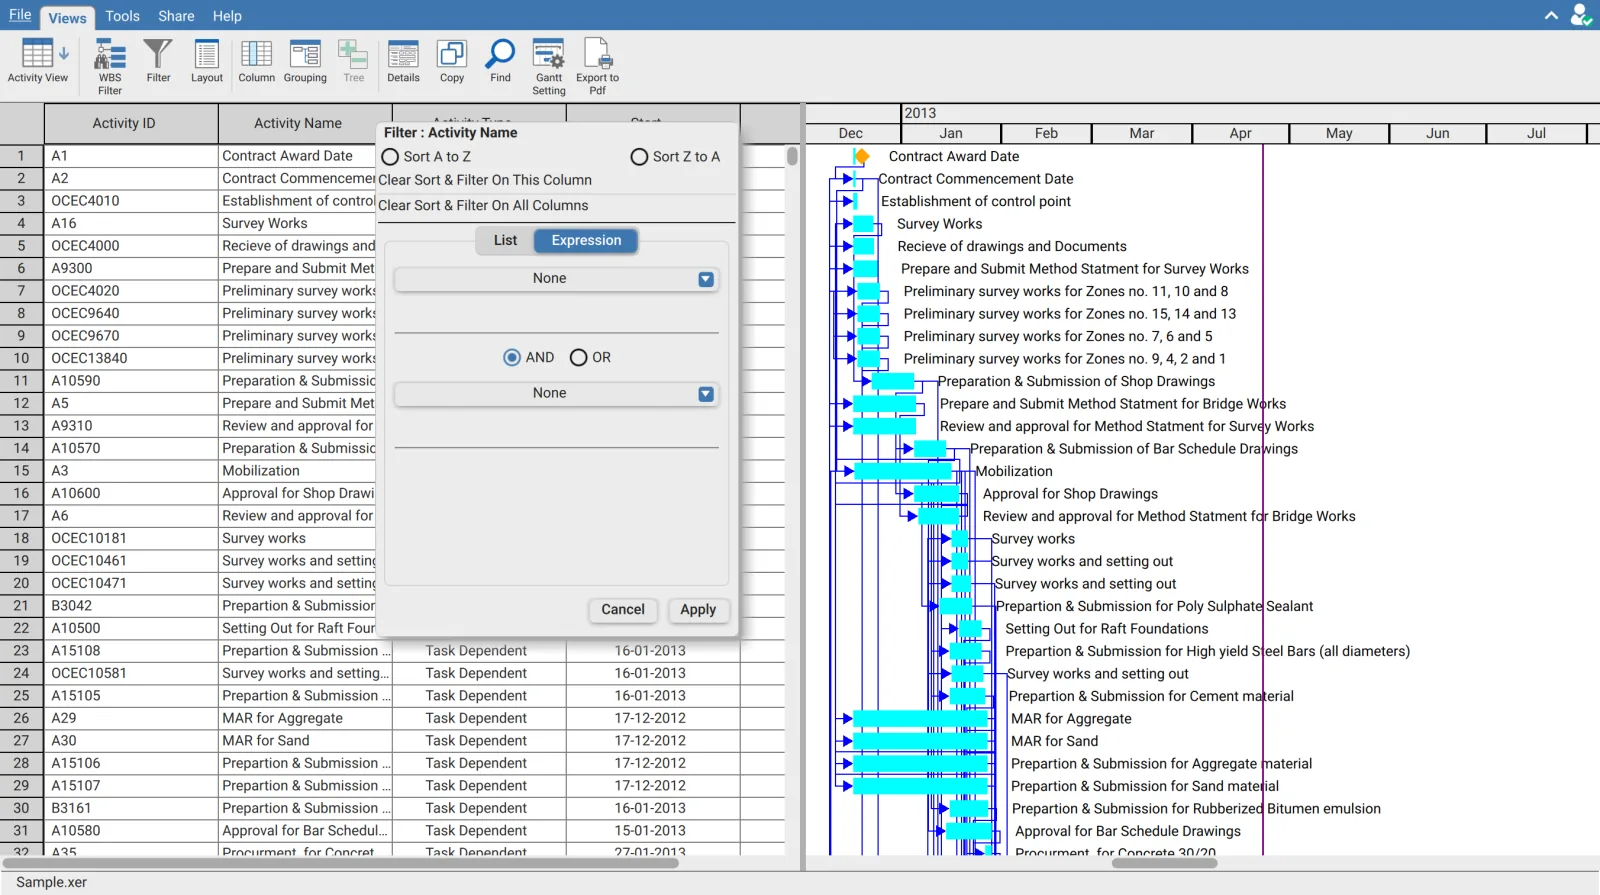This screenshot has height=895, width=1600.
Task: Click the table horizontal scrollbar
Action: (x=340, y=863)
